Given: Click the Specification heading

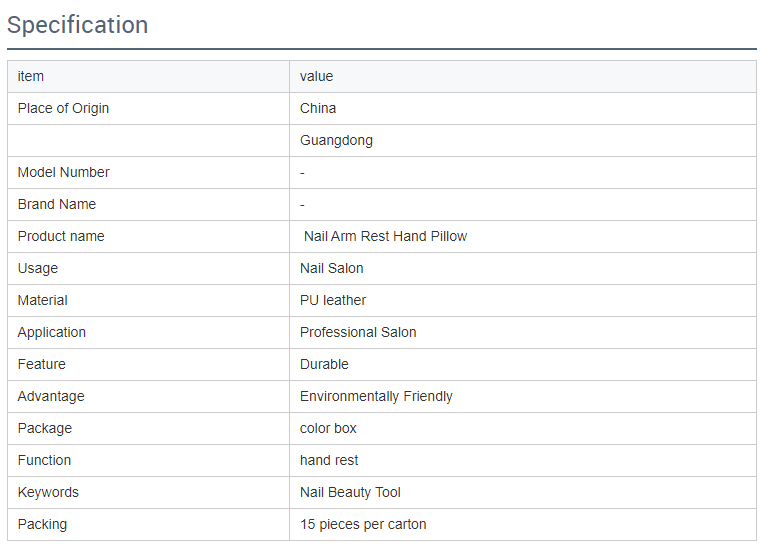Looking at the screenshot, I should click(x=78, y=25).
